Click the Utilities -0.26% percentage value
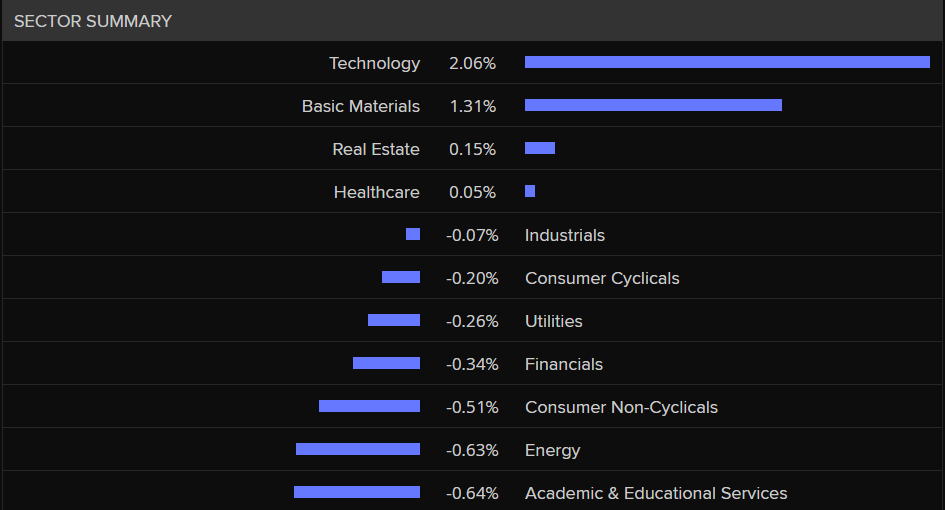Image resolution: width=945 pixels, height=510 pixels. (x=472, y=321)
